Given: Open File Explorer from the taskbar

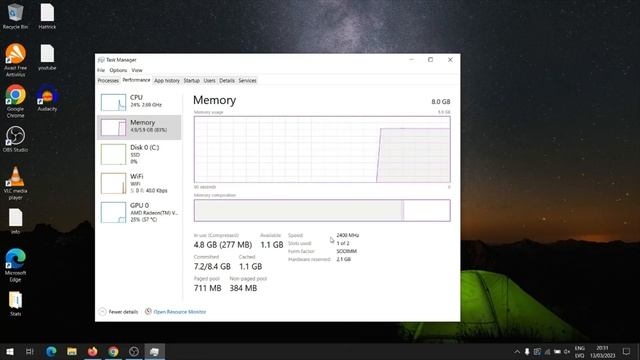Looking at the screenshot, I should (72, 351).
